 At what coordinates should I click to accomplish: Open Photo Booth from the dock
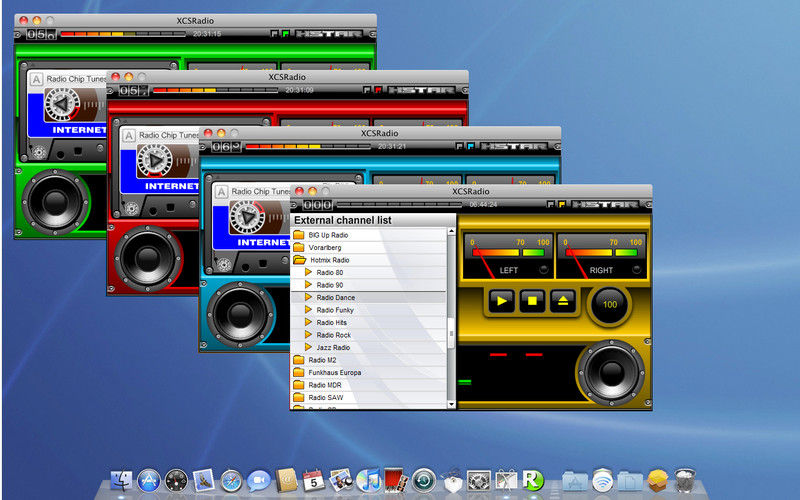(396, 480)
